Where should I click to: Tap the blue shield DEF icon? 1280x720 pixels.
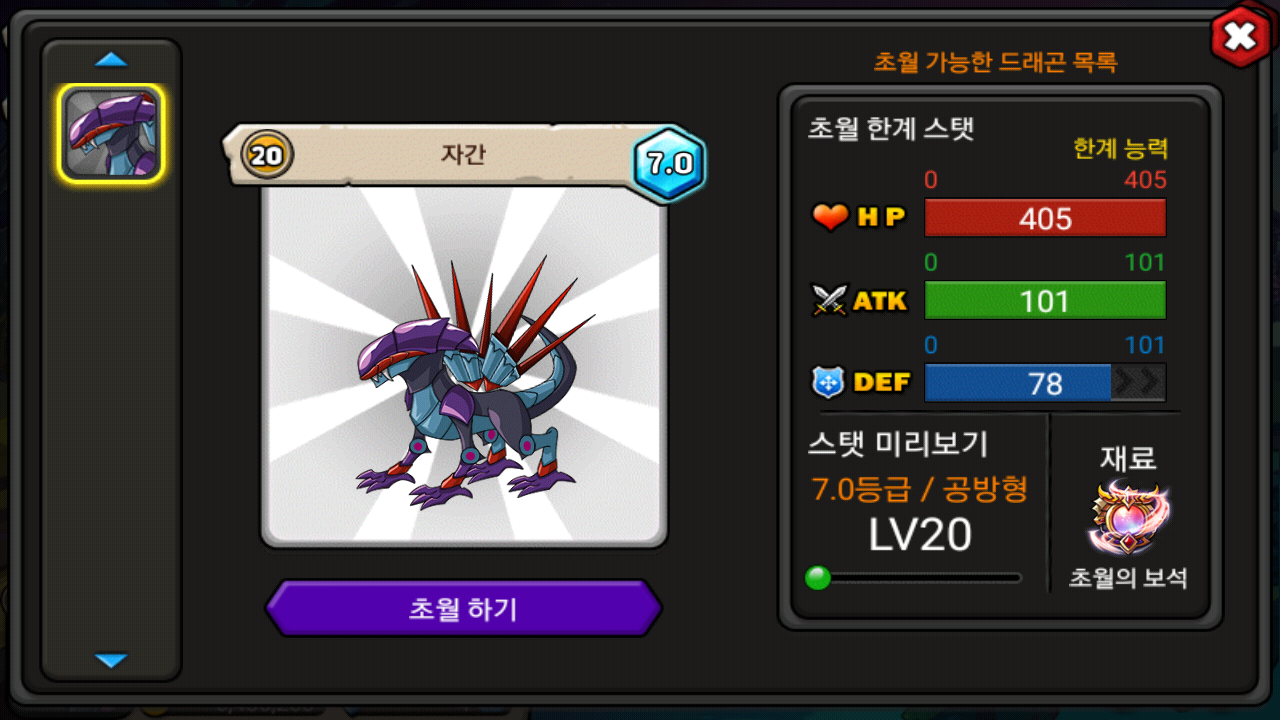click(x=829, y=382)
